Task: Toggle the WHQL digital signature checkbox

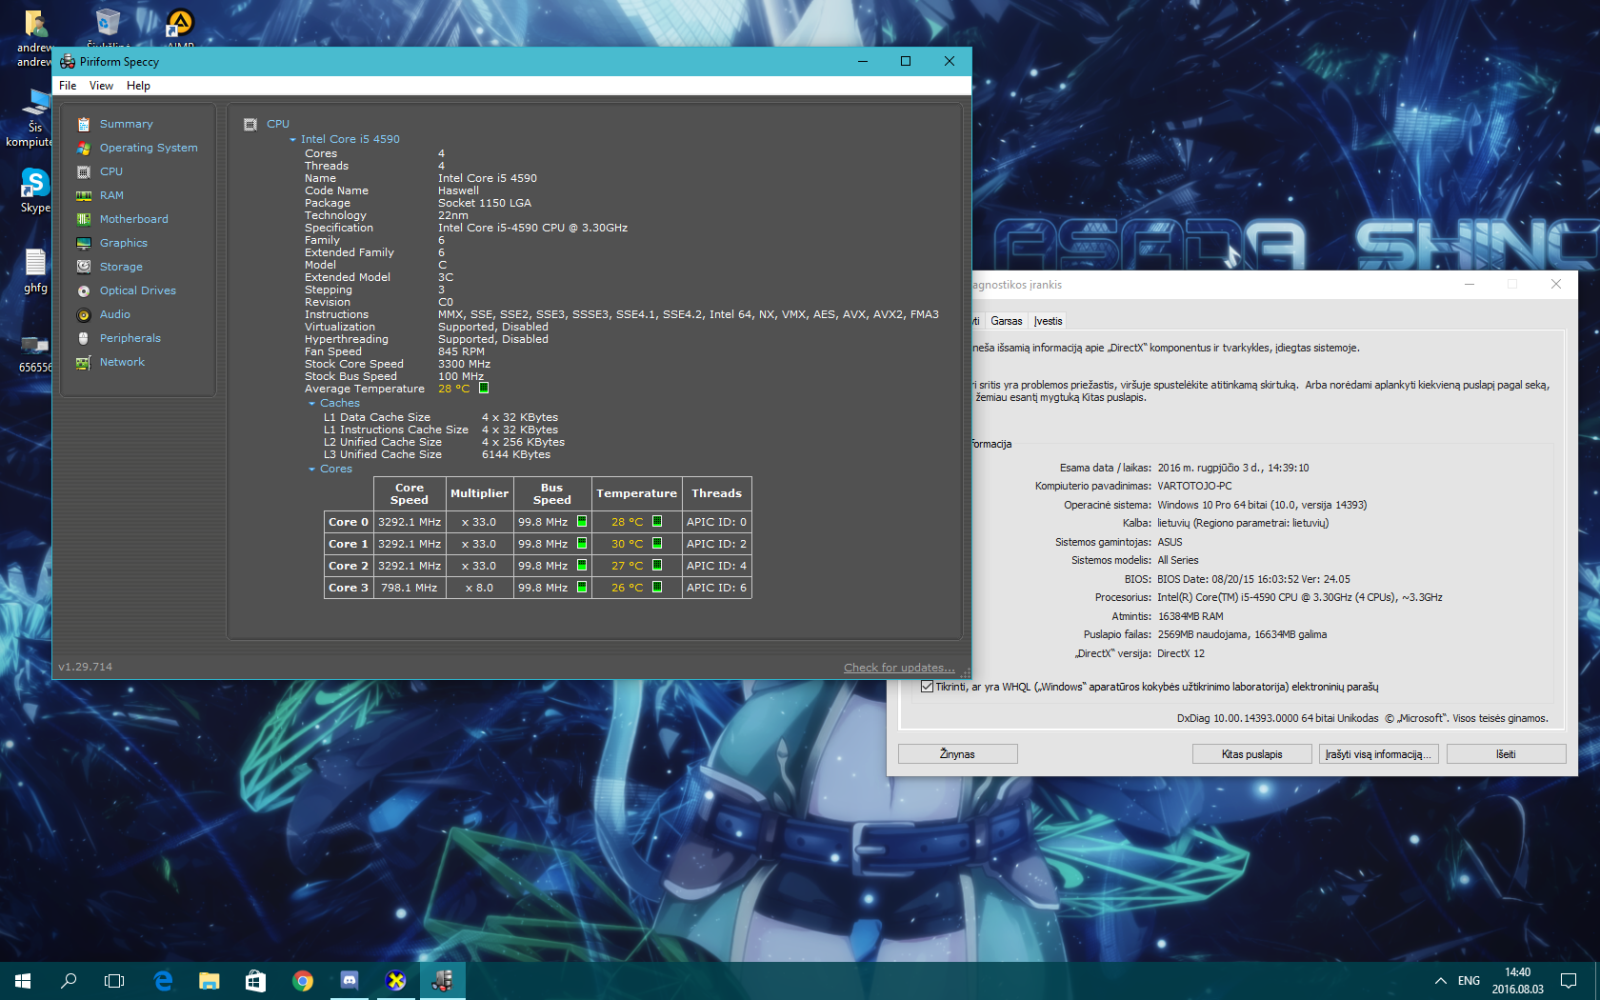Action: [x=927, y=686]
